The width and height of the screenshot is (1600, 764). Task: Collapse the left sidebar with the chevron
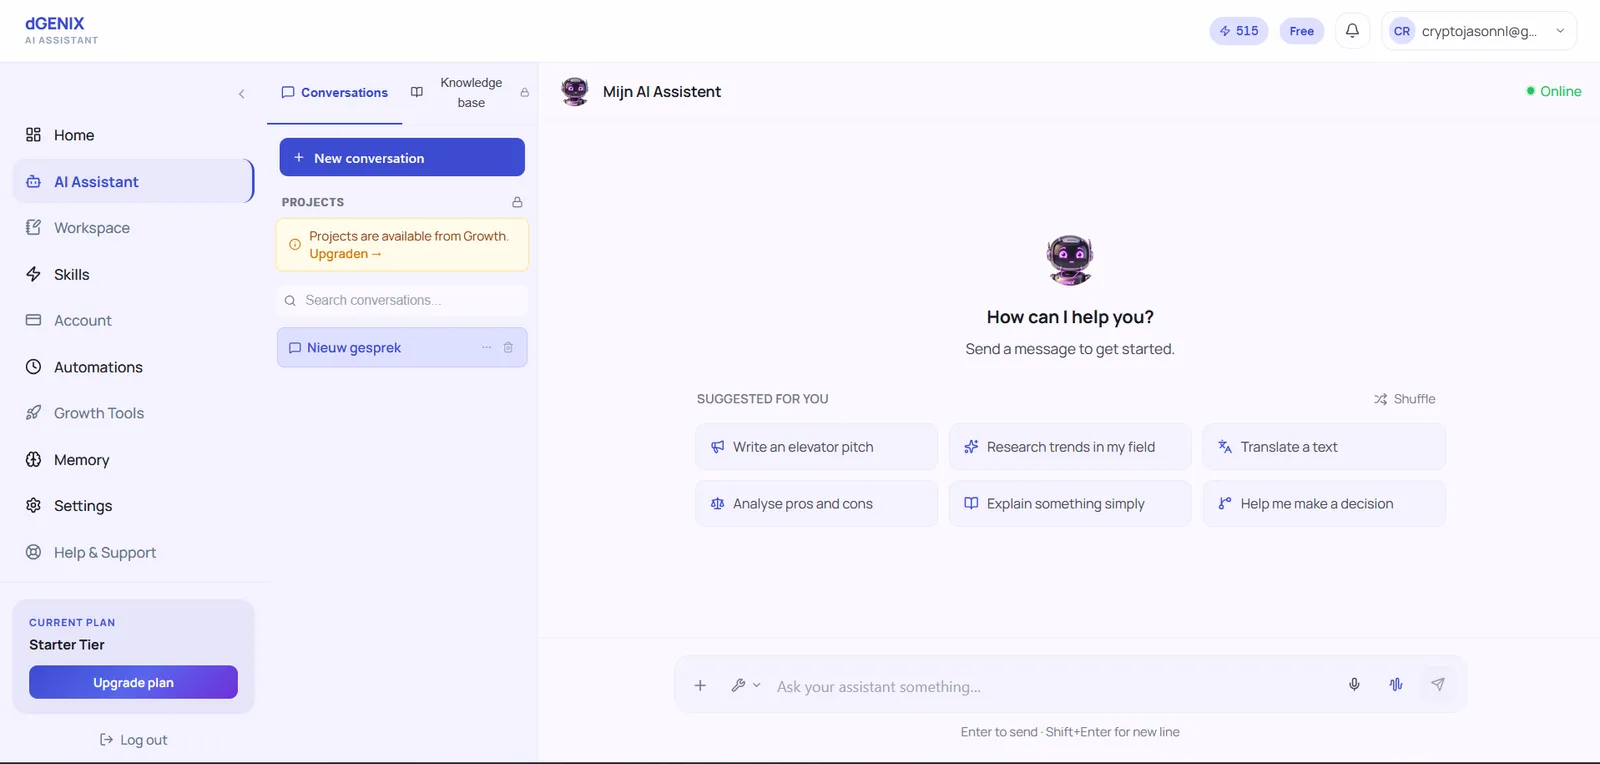[241, 94]
